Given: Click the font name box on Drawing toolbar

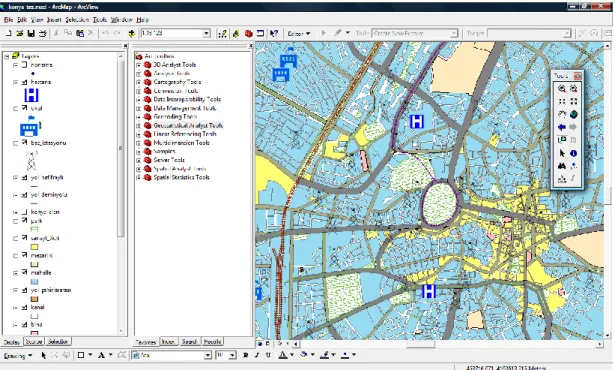Looking at the screenshot, I should [172, 355].
